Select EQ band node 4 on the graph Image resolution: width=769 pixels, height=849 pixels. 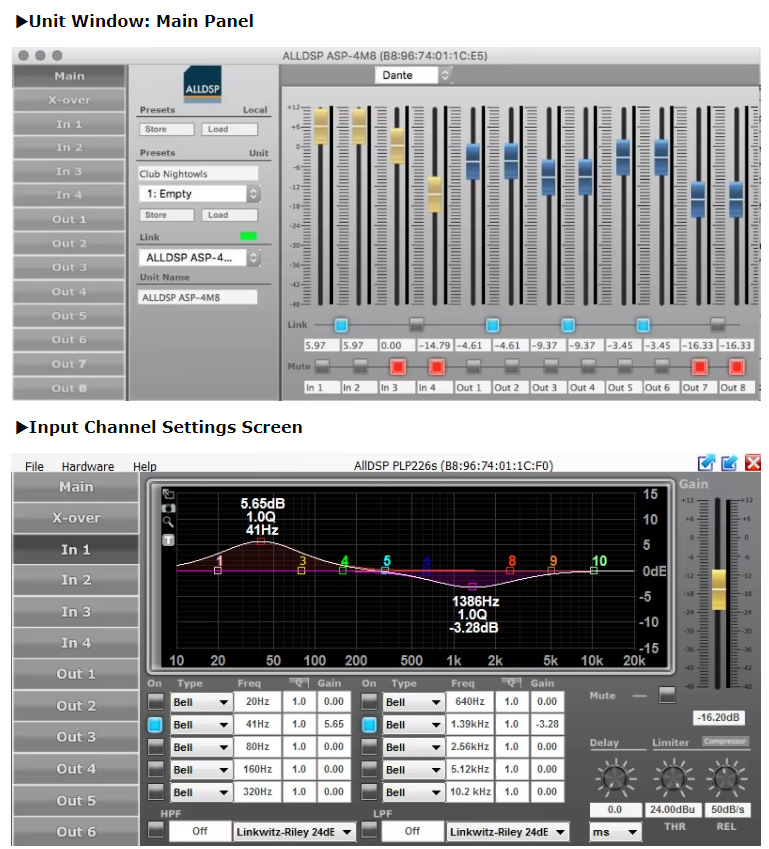(x=343, y=570)
